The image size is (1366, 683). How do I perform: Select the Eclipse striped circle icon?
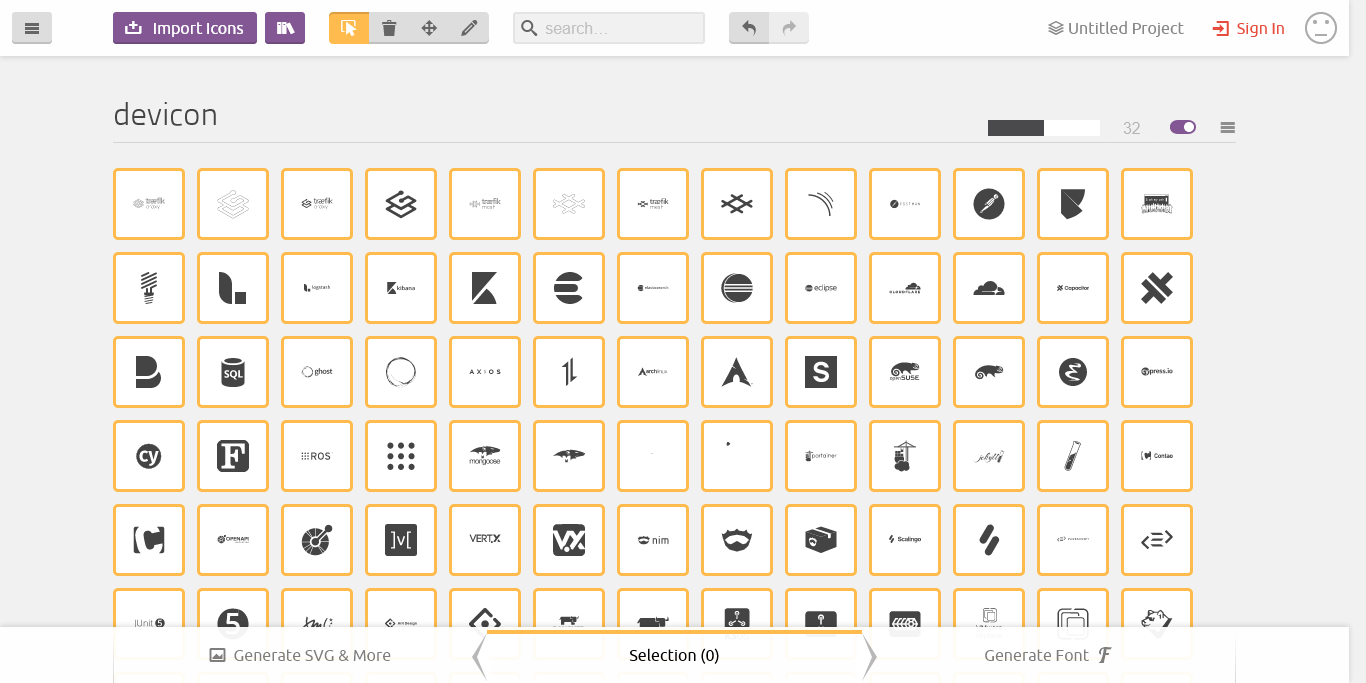pos(737,288)
